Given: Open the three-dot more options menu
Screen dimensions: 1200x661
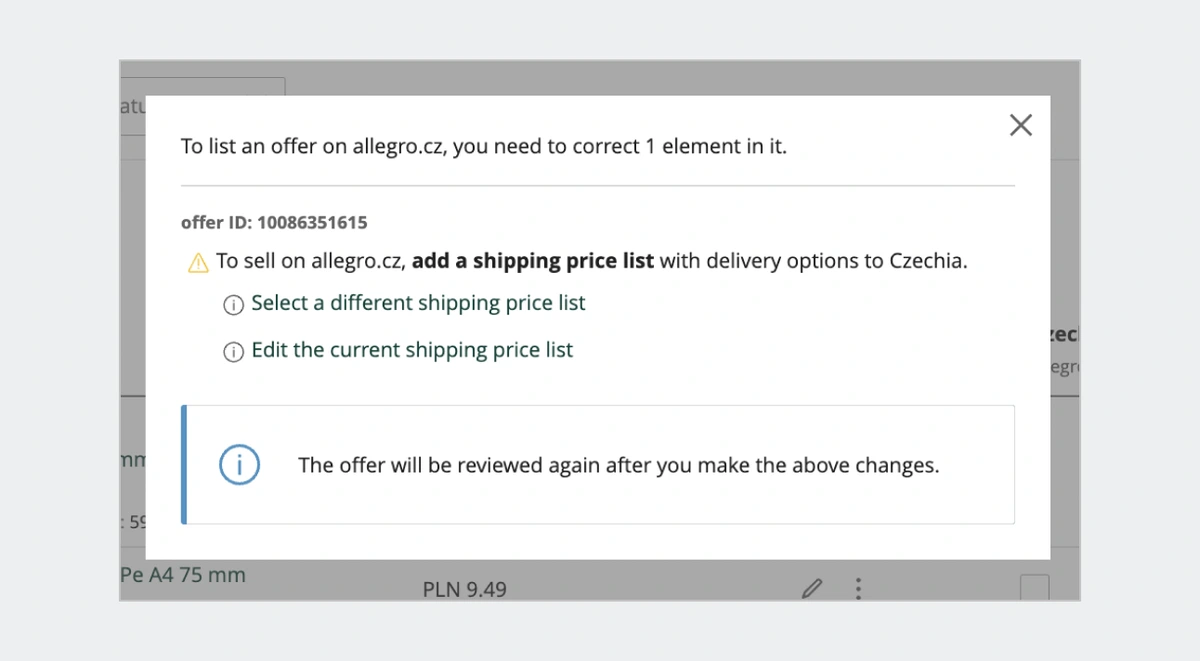Looking at the screenshot, I should pyautogui.click(x=858, y=588).
